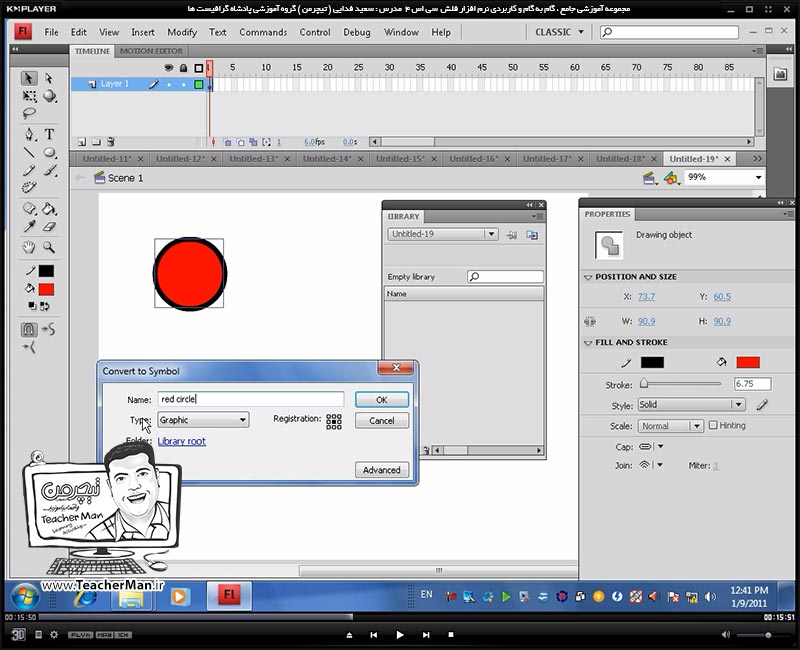The image size is (800, 650).
Task: Click Edit Symbols icon above stage
Action: click(671, 178)
